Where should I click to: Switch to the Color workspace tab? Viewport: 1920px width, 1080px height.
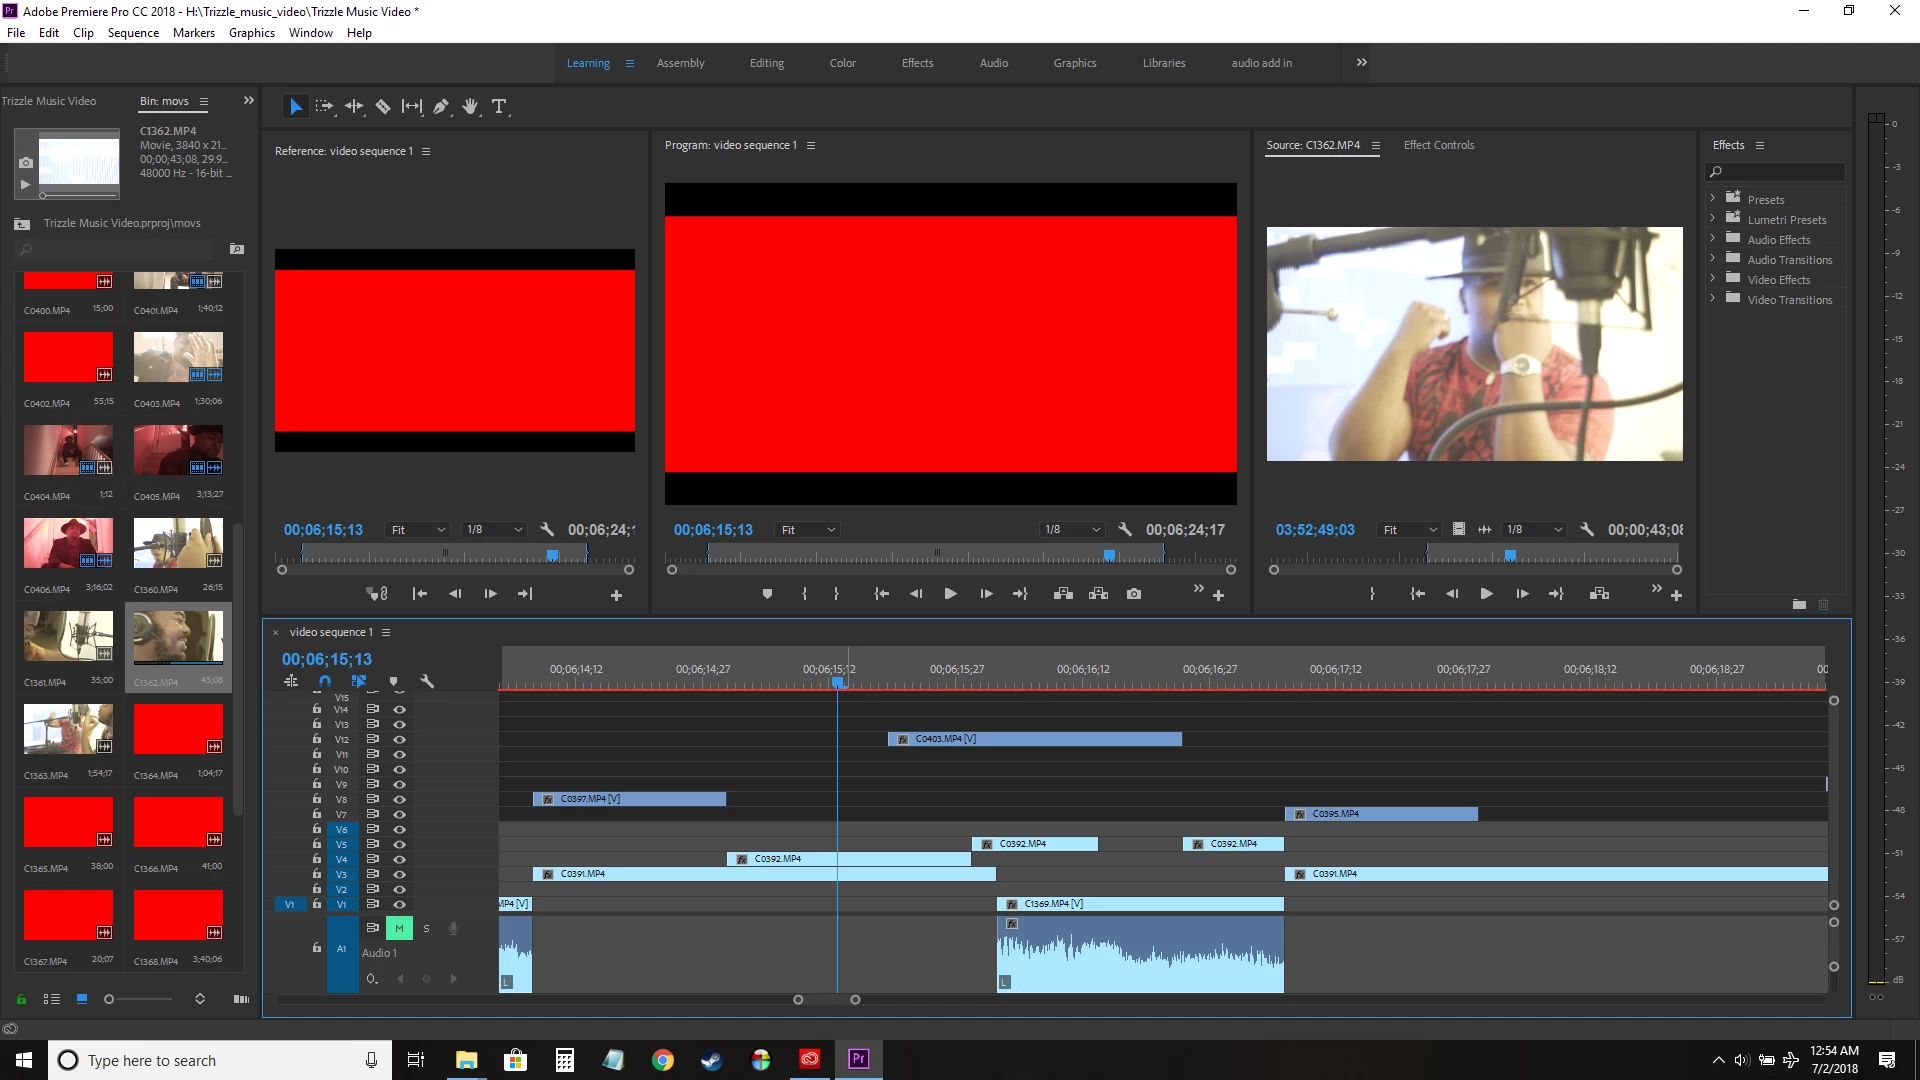[842, 63]
